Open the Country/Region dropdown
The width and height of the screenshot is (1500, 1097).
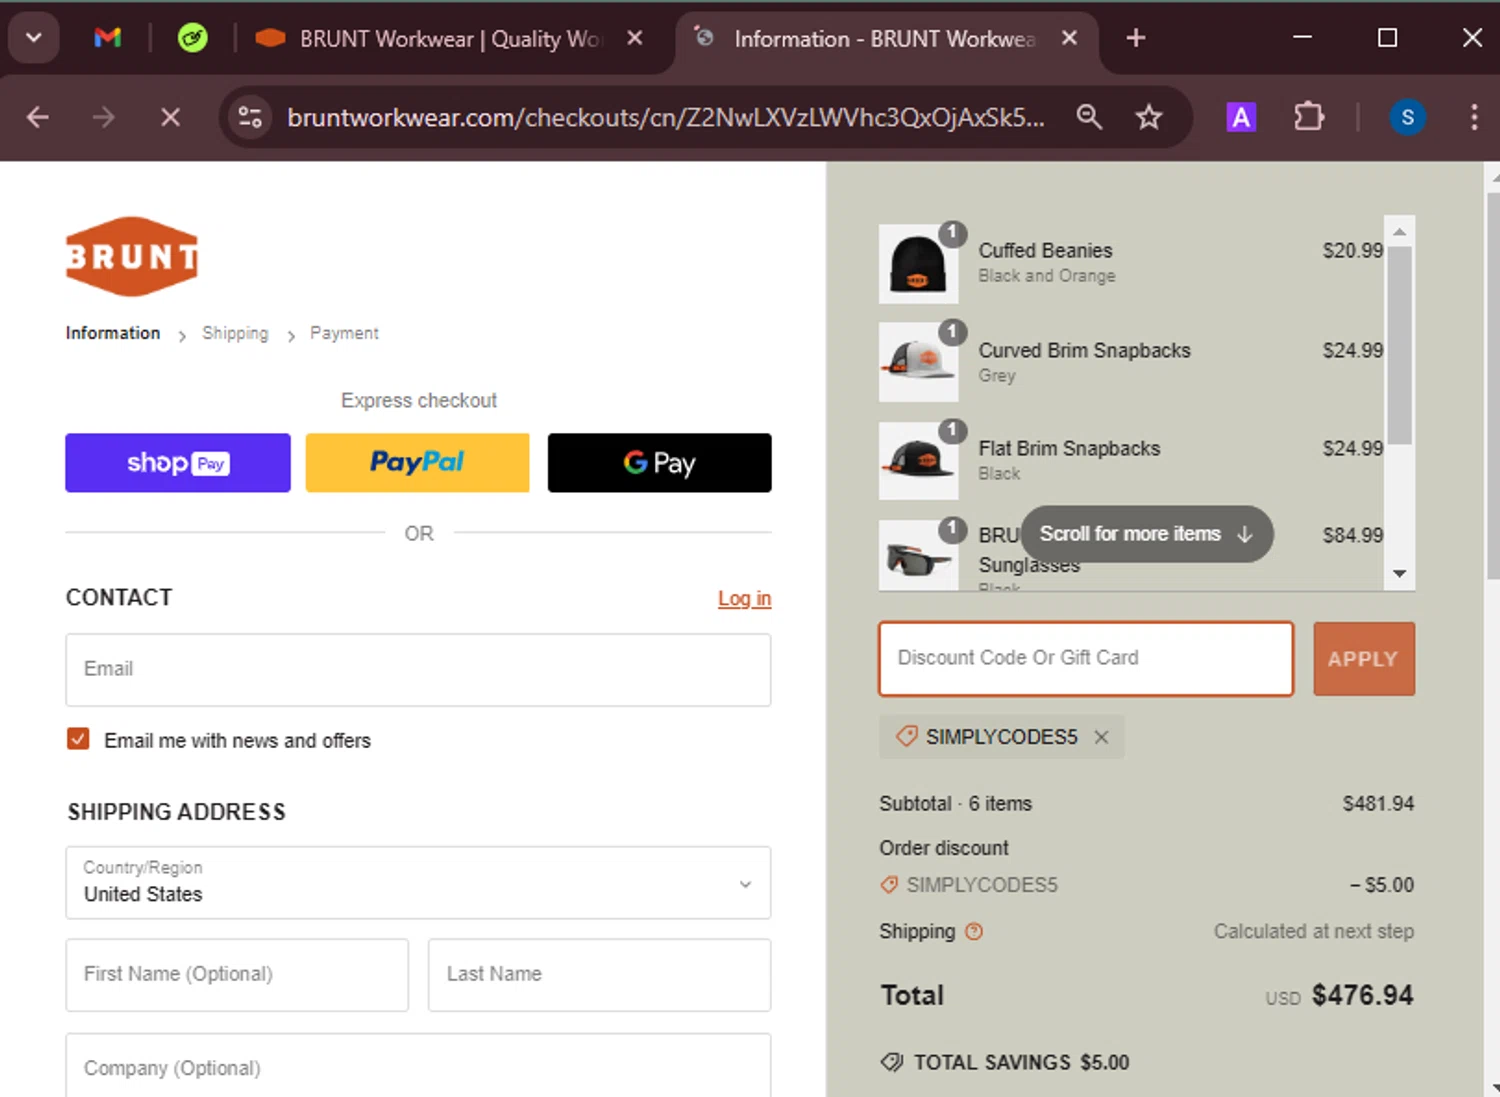tap(418, 883)
